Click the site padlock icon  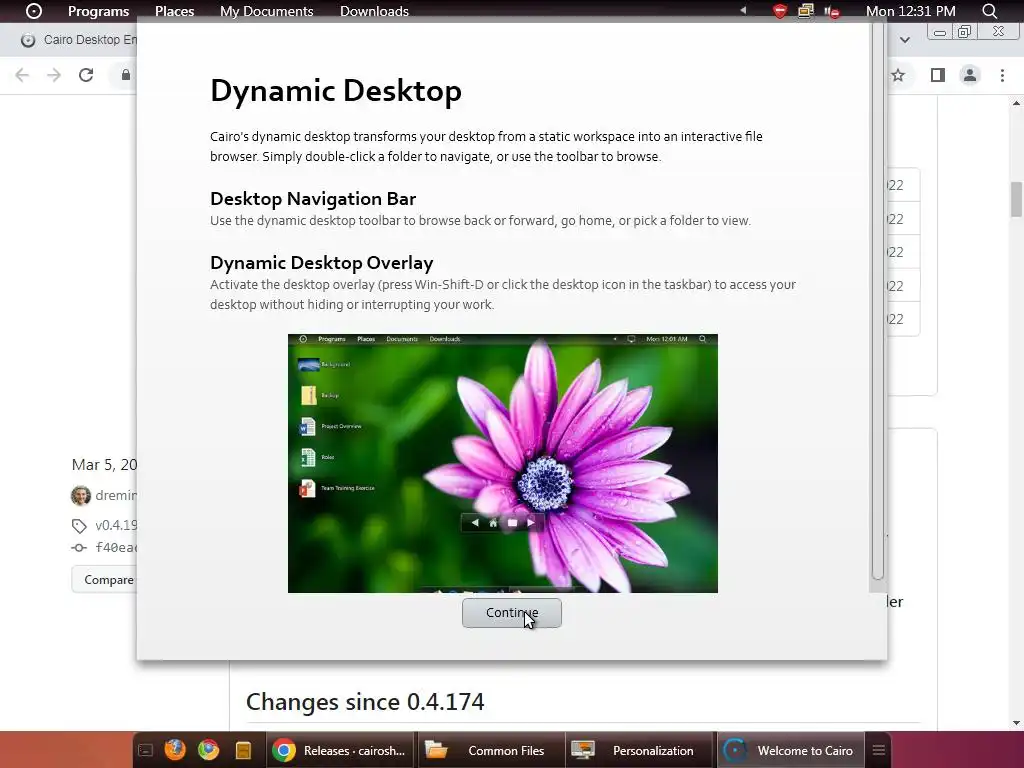[x=125, y=75]
